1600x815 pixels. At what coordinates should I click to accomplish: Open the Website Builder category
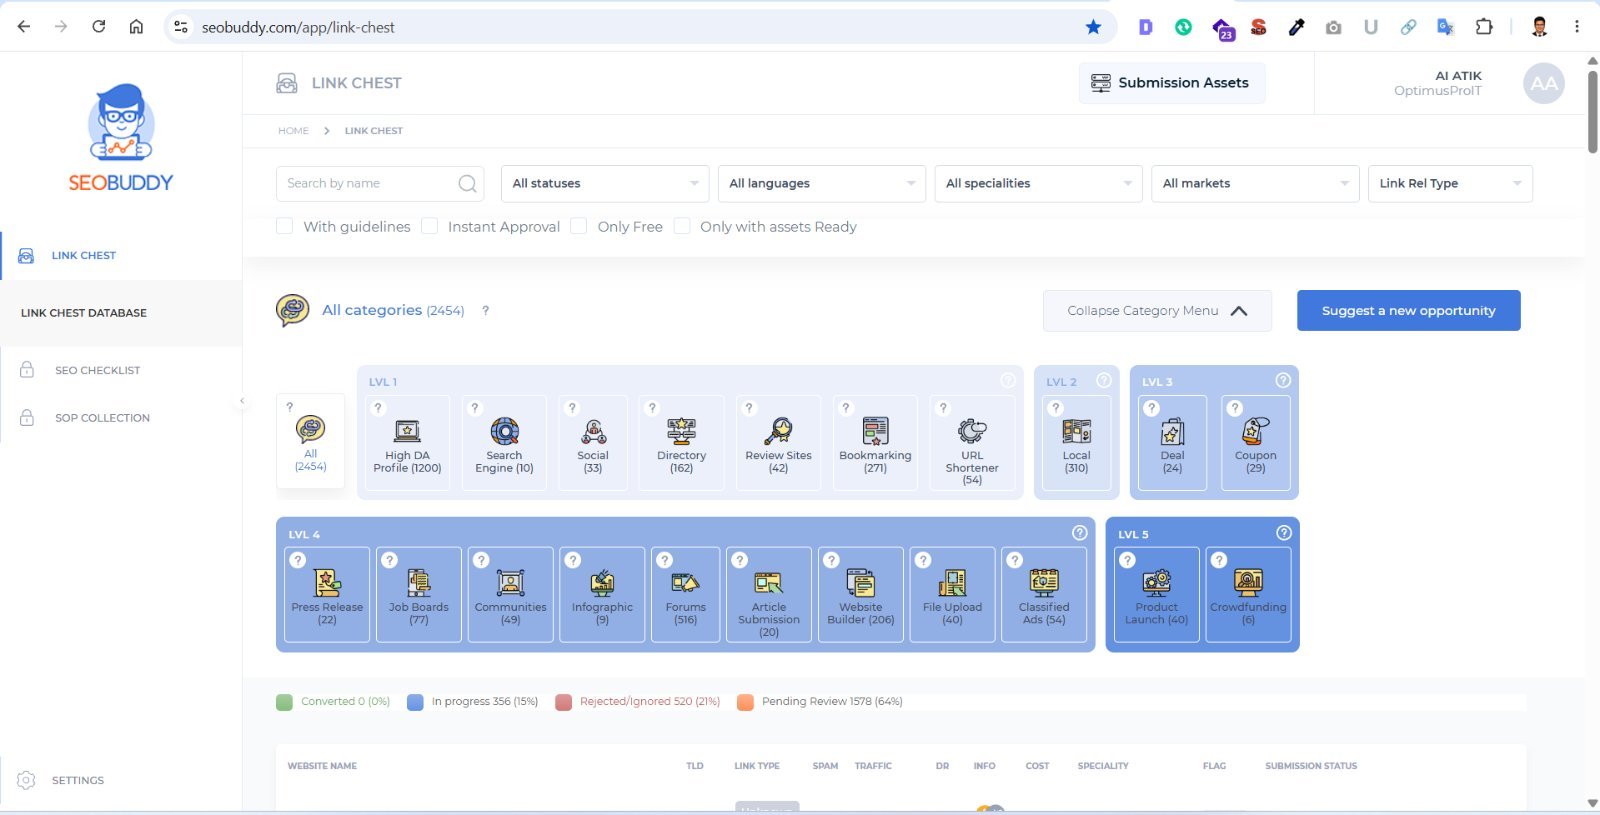click(x=861, y=594)
